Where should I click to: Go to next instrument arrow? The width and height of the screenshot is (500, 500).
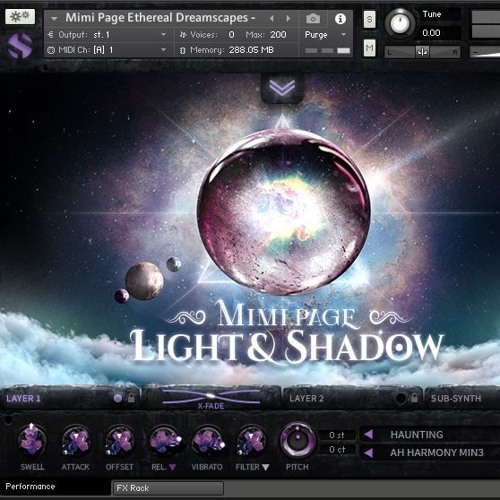(288, 19)
